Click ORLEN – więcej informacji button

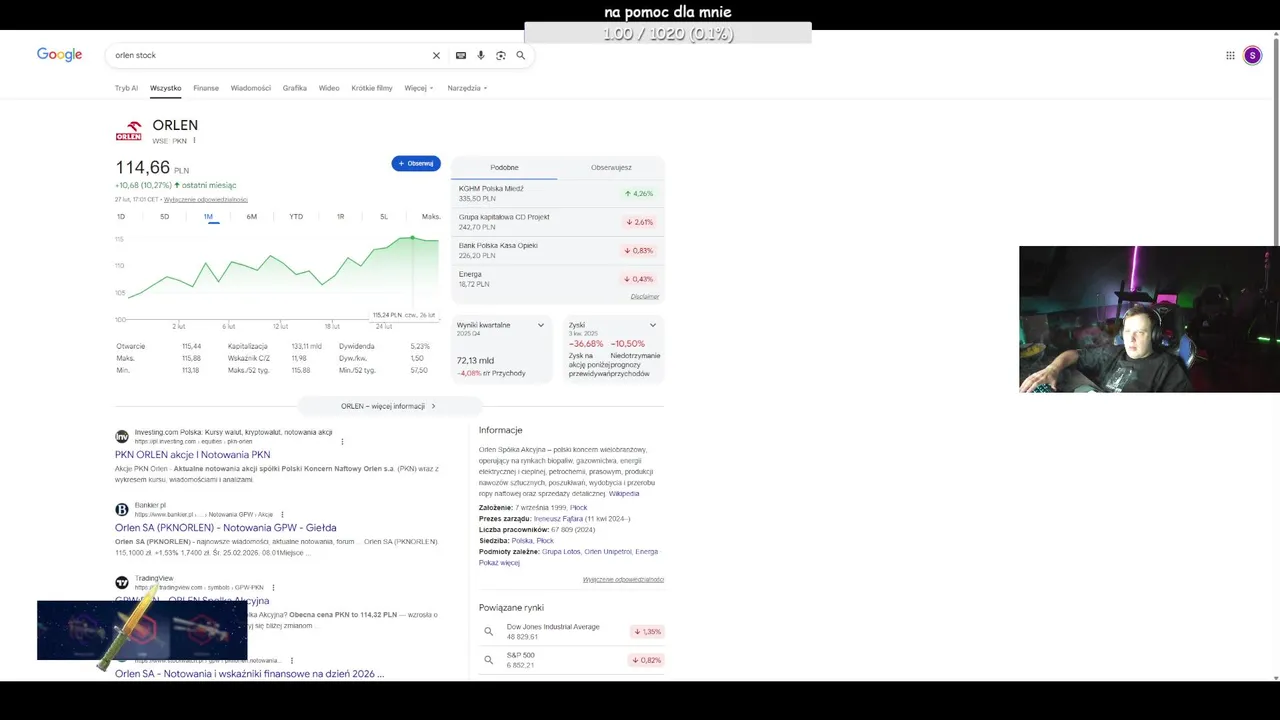[389, 406]
